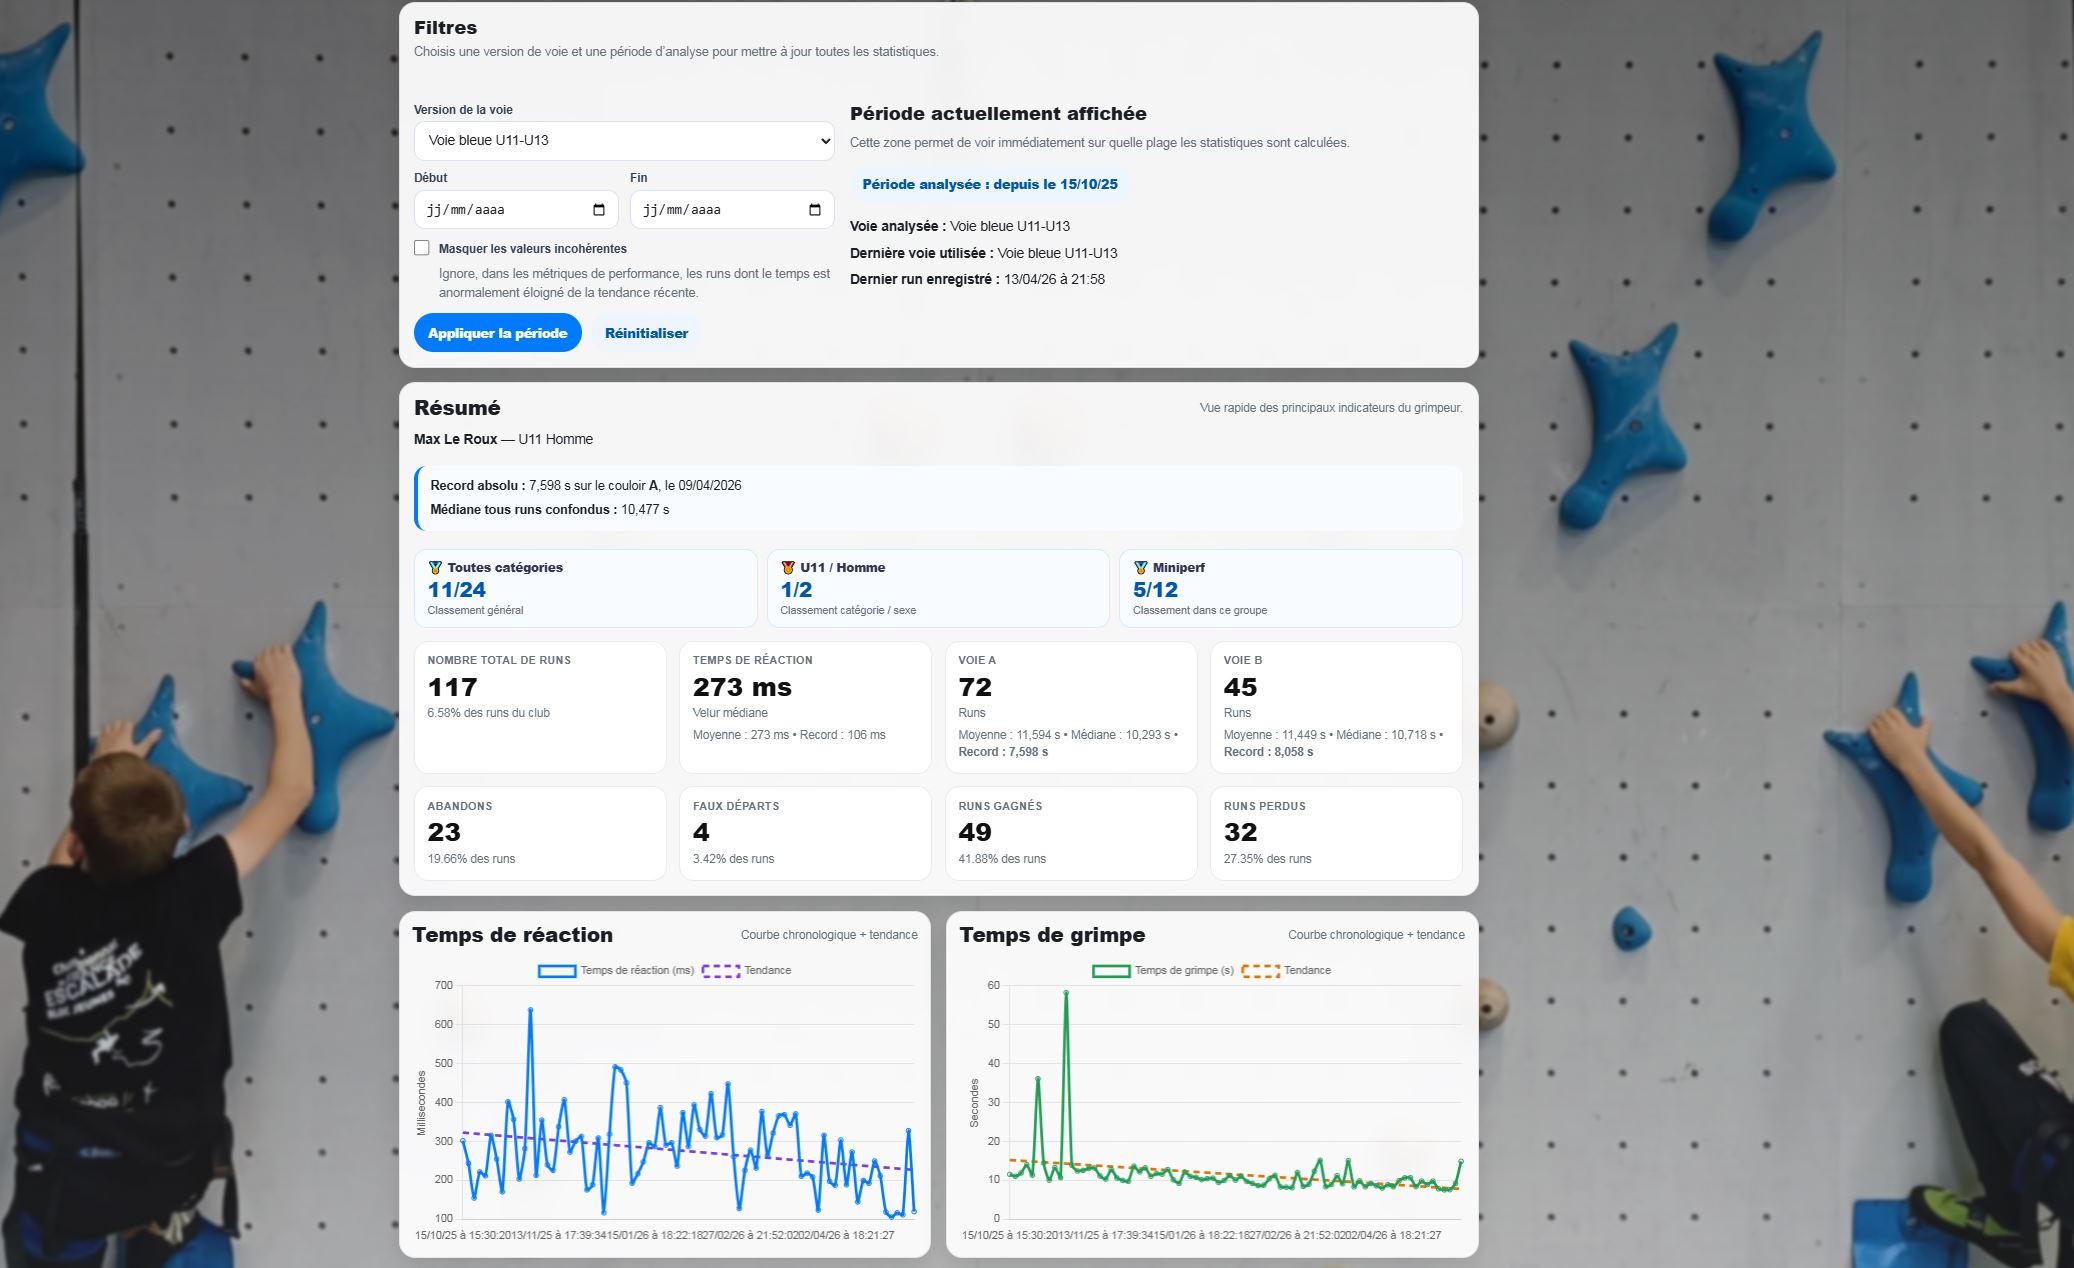2074x1268 pixels.
Task: Click the Période analysée badge
Action: (x=989, y=185)
